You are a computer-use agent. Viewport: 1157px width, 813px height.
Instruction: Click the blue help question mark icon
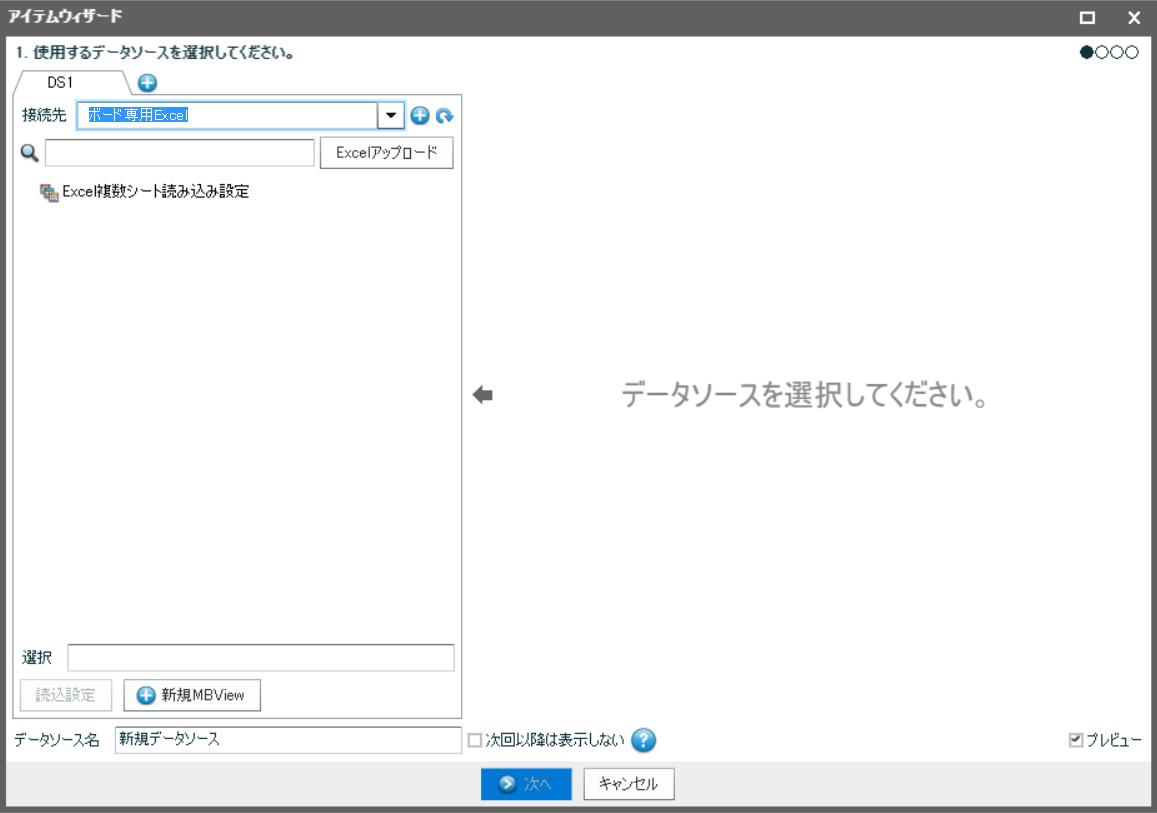(643, 740)
